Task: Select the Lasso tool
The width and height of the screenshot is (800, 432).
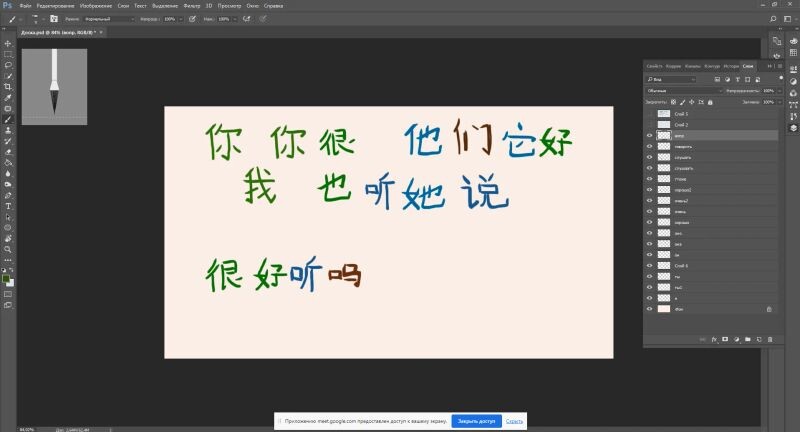Action: 8,65
